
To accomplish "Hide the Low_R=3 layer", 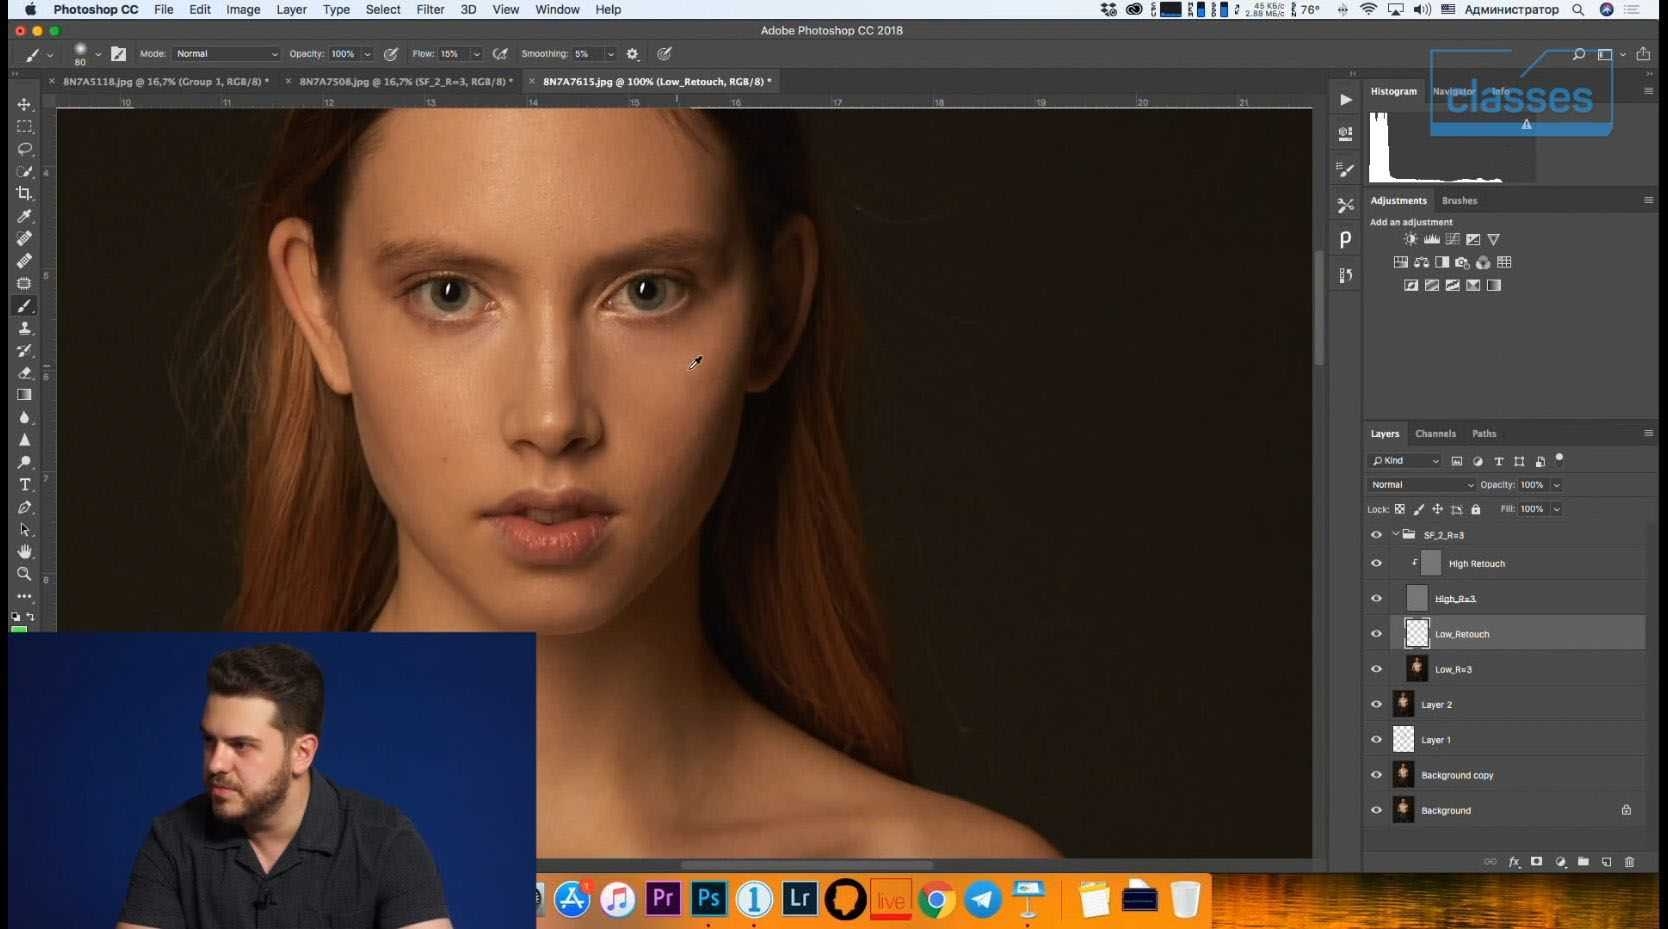I will click(x=1376, y=669).
